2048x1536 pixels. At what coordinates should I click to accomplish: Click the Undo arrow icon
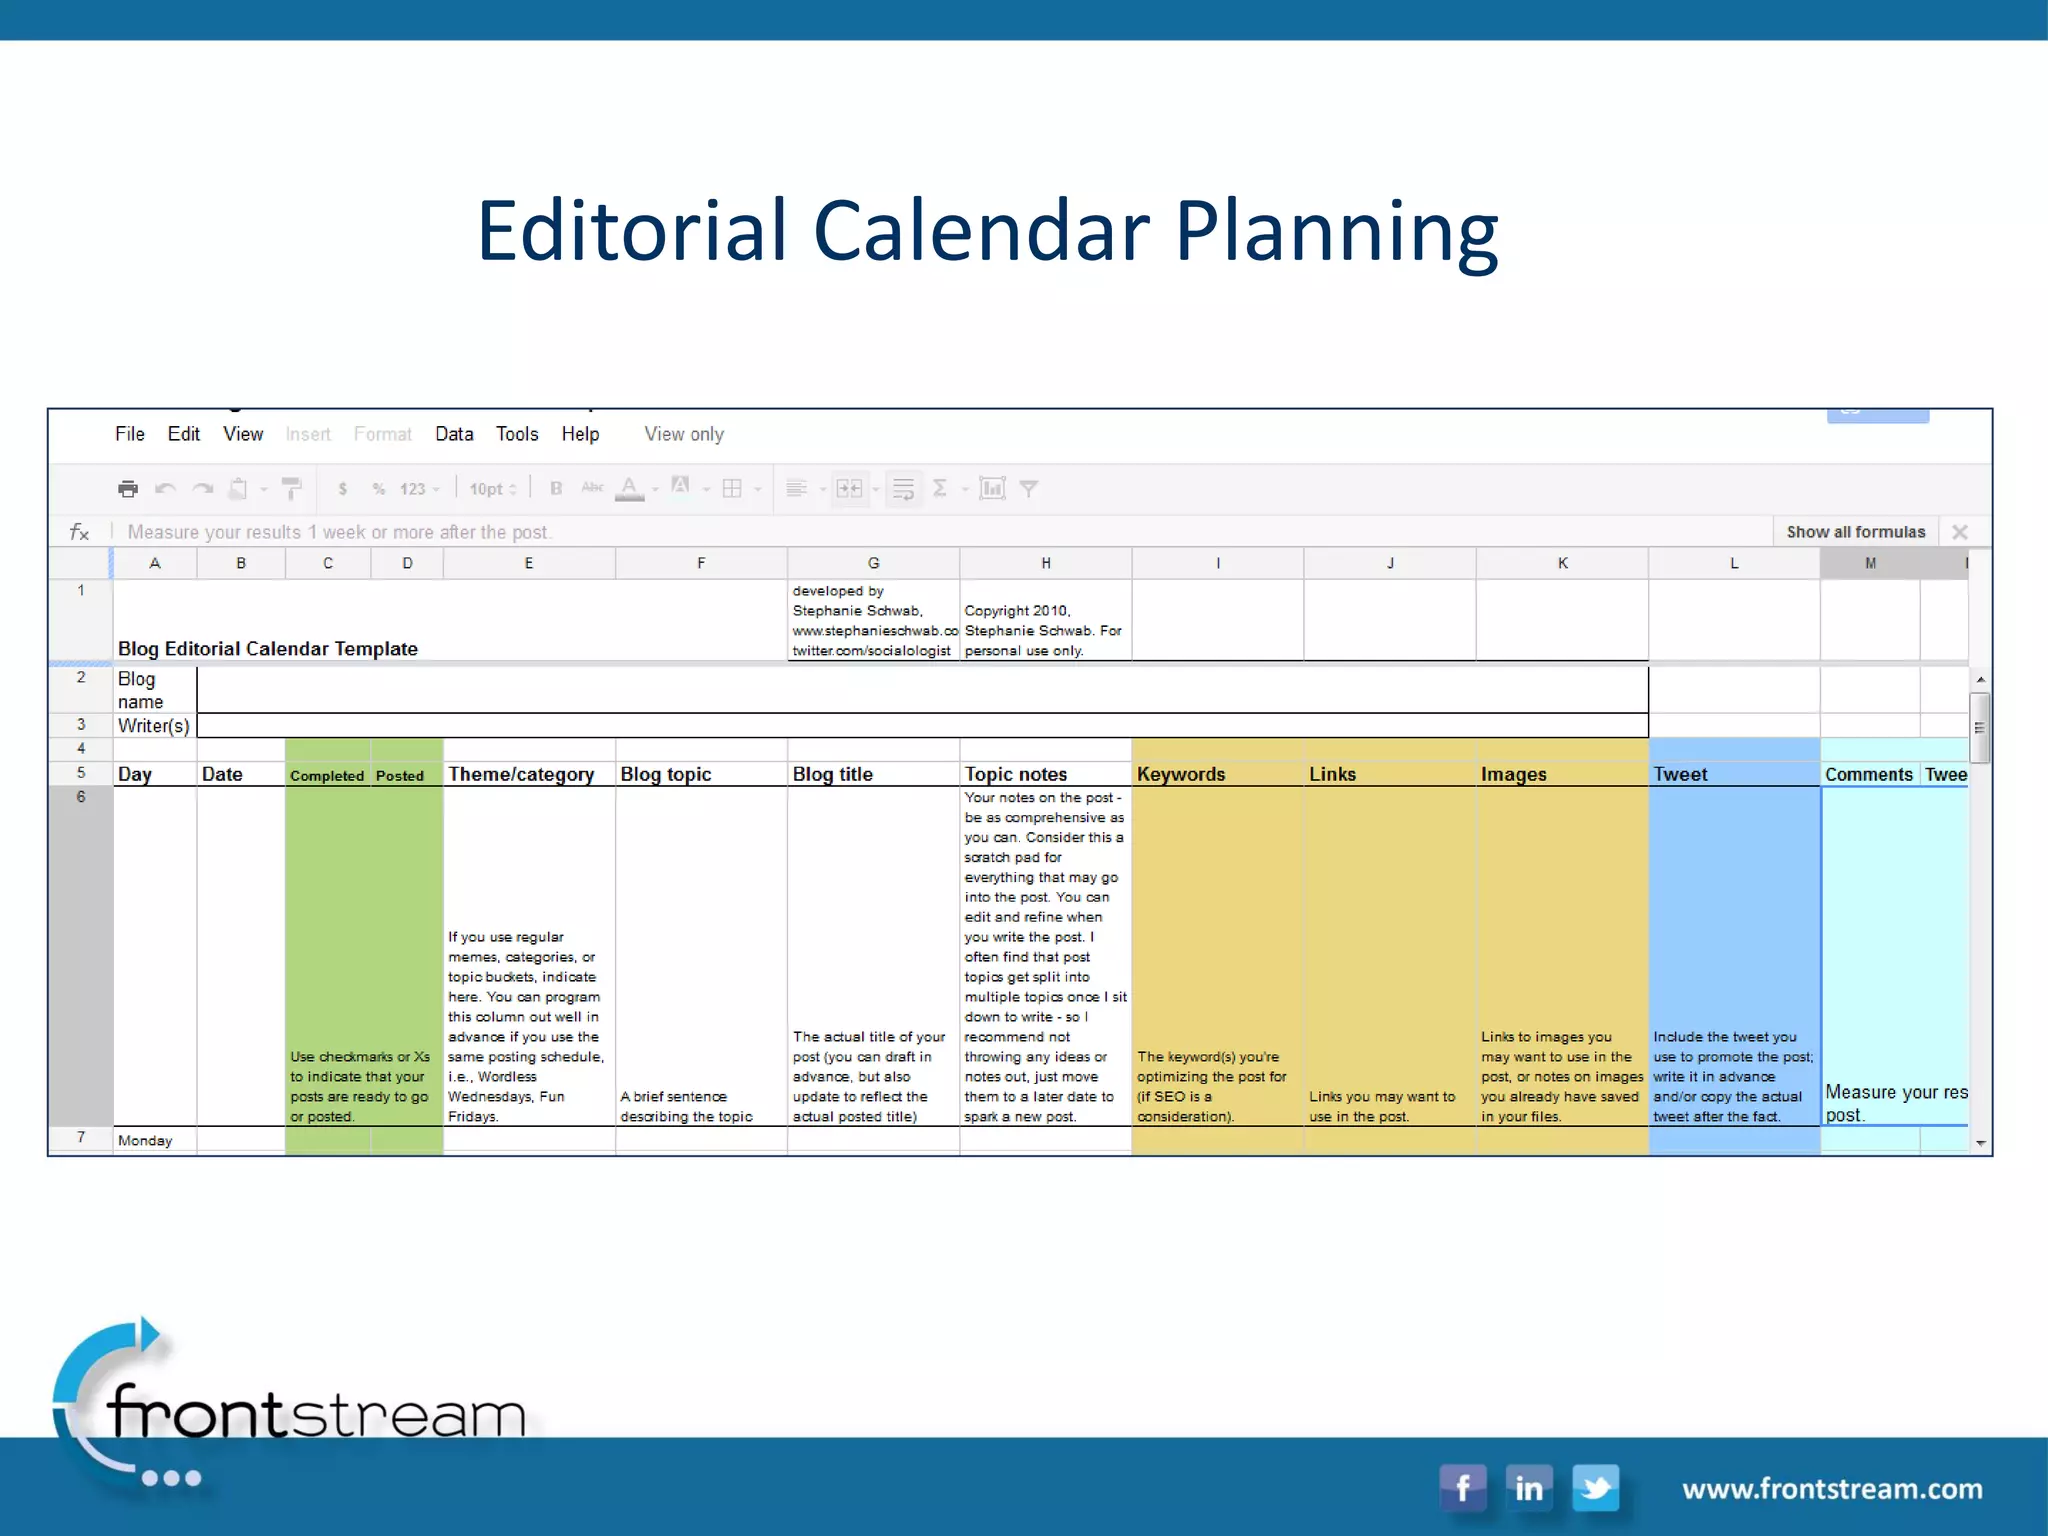pyautogui.click(x=166, y=489)
